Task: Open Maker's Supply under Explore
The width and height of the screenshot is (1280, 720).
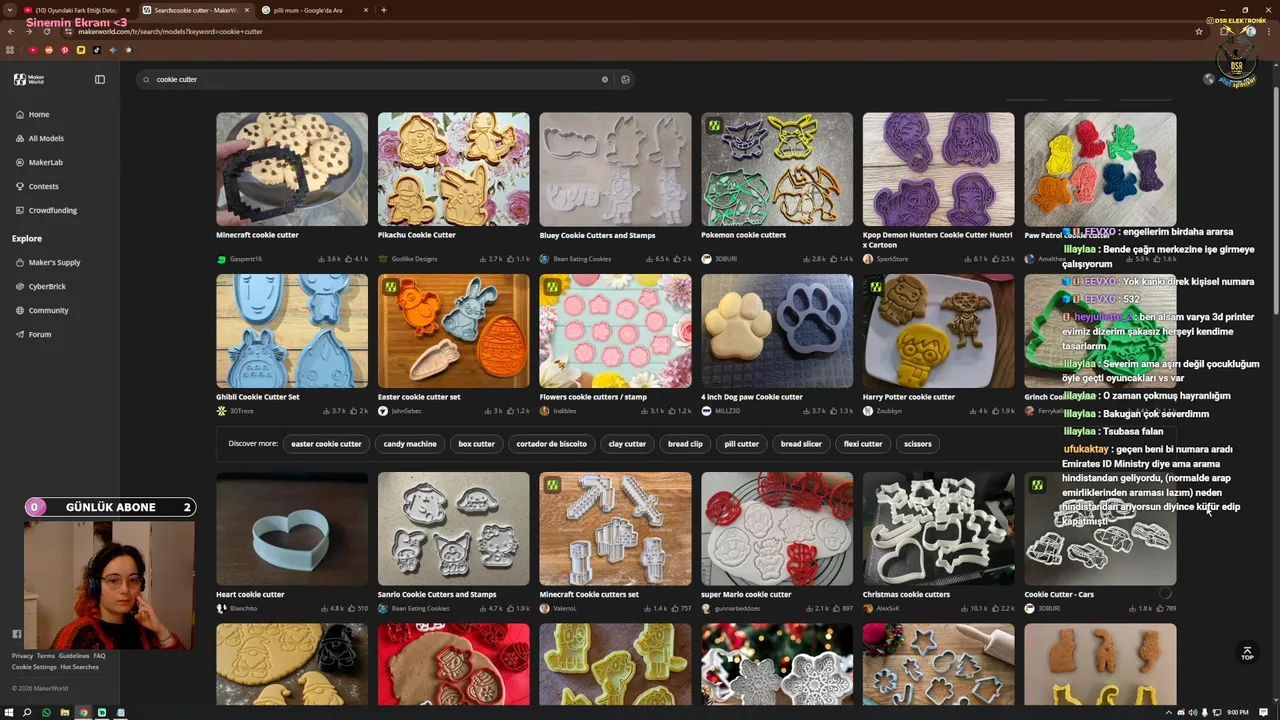Action: tap(54, 262)
